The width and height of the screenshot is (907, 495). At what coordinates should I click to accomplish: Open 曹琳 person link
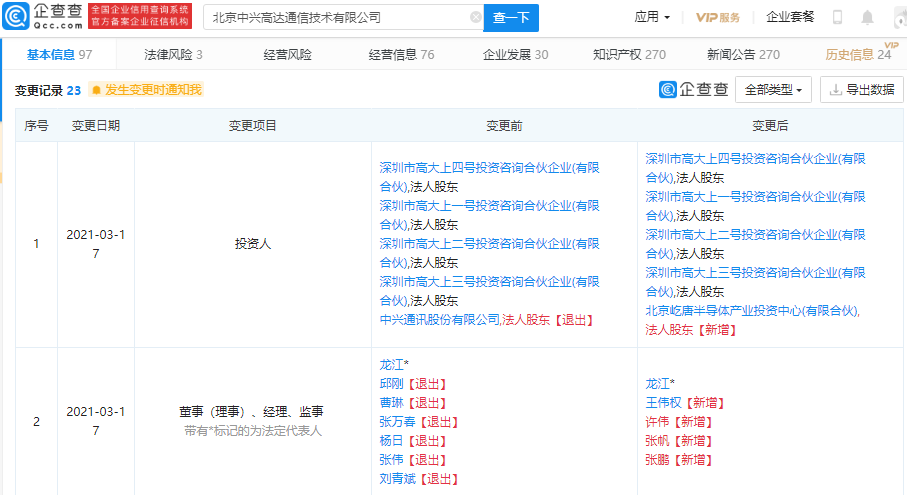point(391,403)
